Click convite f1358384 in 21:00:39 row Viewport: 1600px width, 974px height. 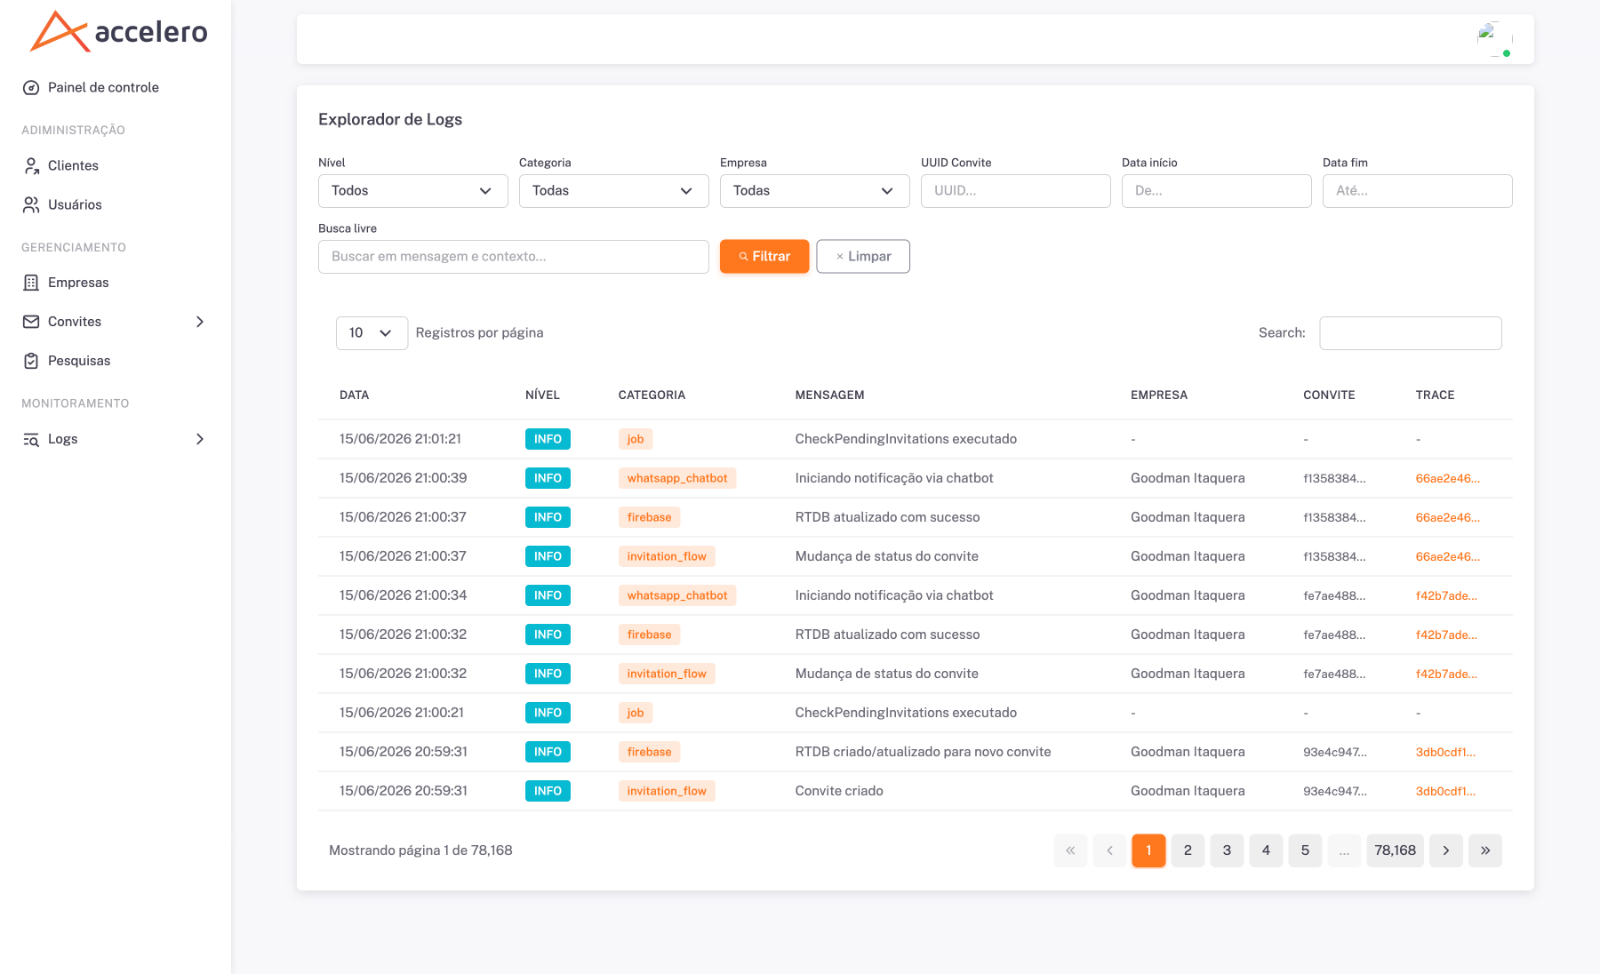[1334, 479]
